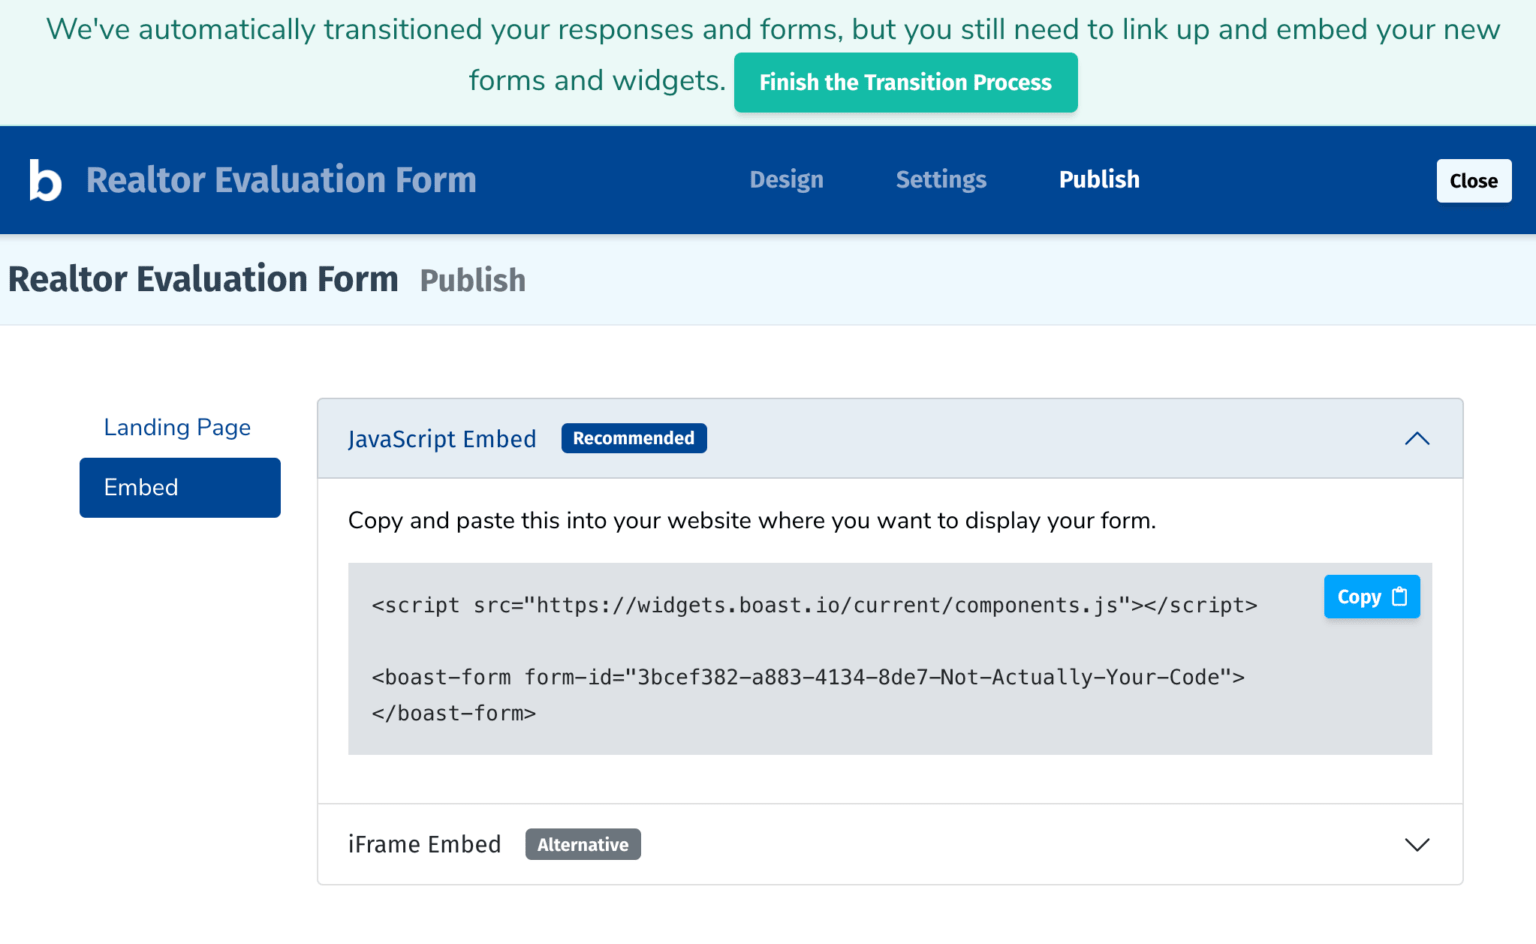Click the Realtor Evaluation Form header title
The height and width of the screenshot is (944, 1536).
[x=281, y=180]
